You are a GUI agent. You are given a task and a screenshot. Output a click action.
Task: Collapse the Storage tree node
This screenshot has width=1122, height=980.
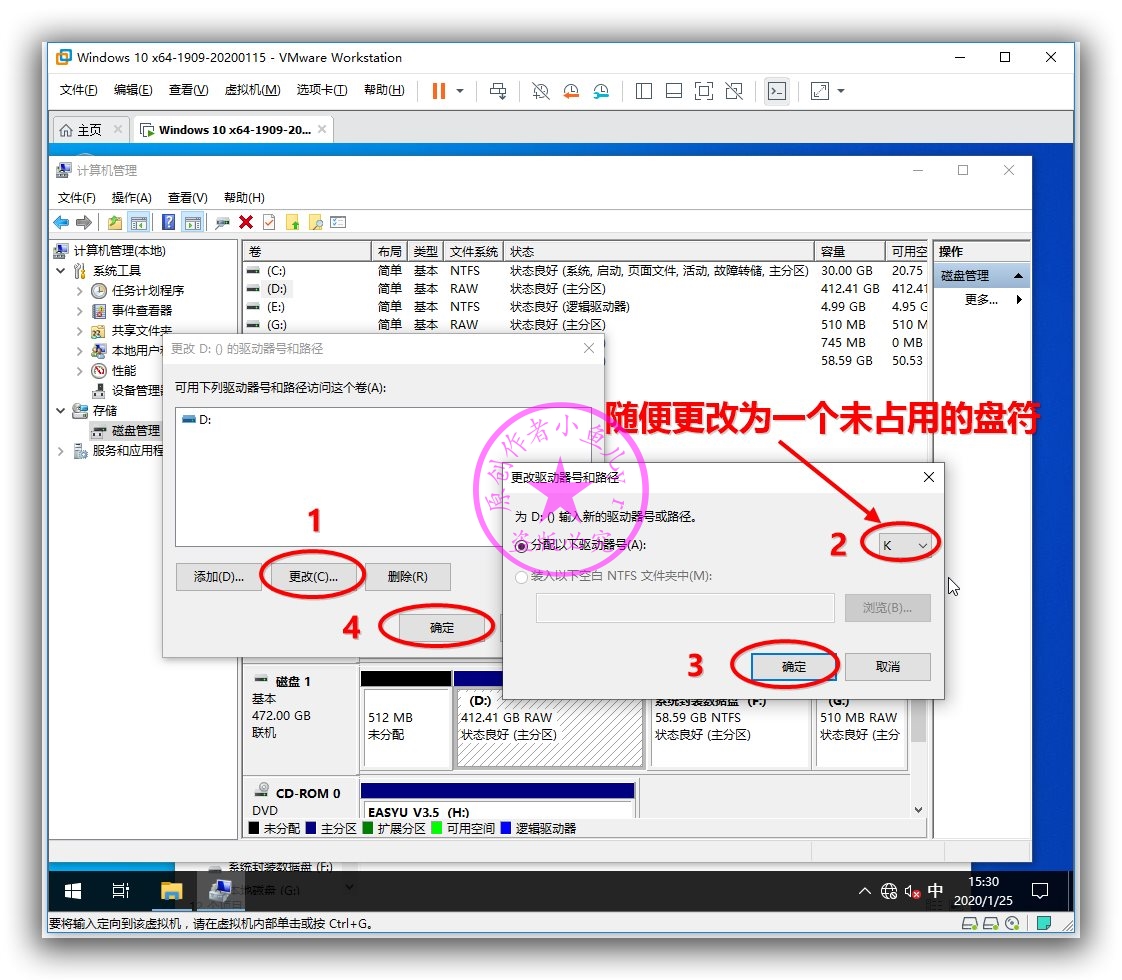coord(61,411)
